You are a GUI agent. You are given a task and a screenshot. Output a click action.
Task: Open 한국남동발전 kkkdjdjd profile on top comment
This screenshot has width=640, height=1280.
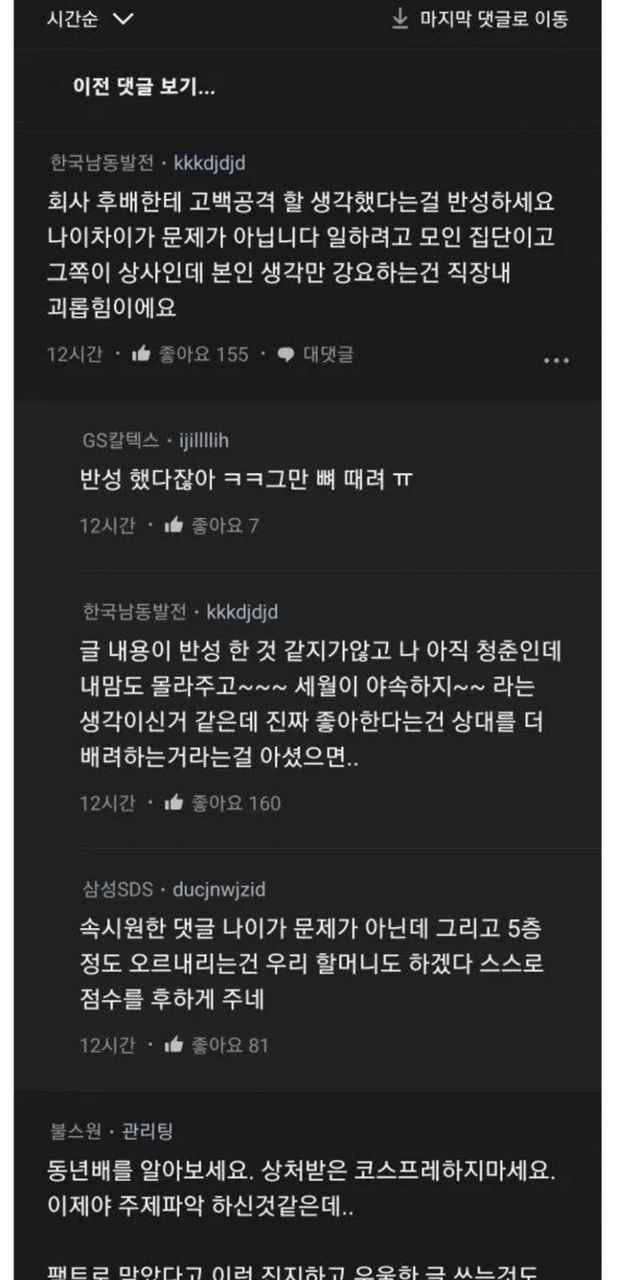click(147, 161)
